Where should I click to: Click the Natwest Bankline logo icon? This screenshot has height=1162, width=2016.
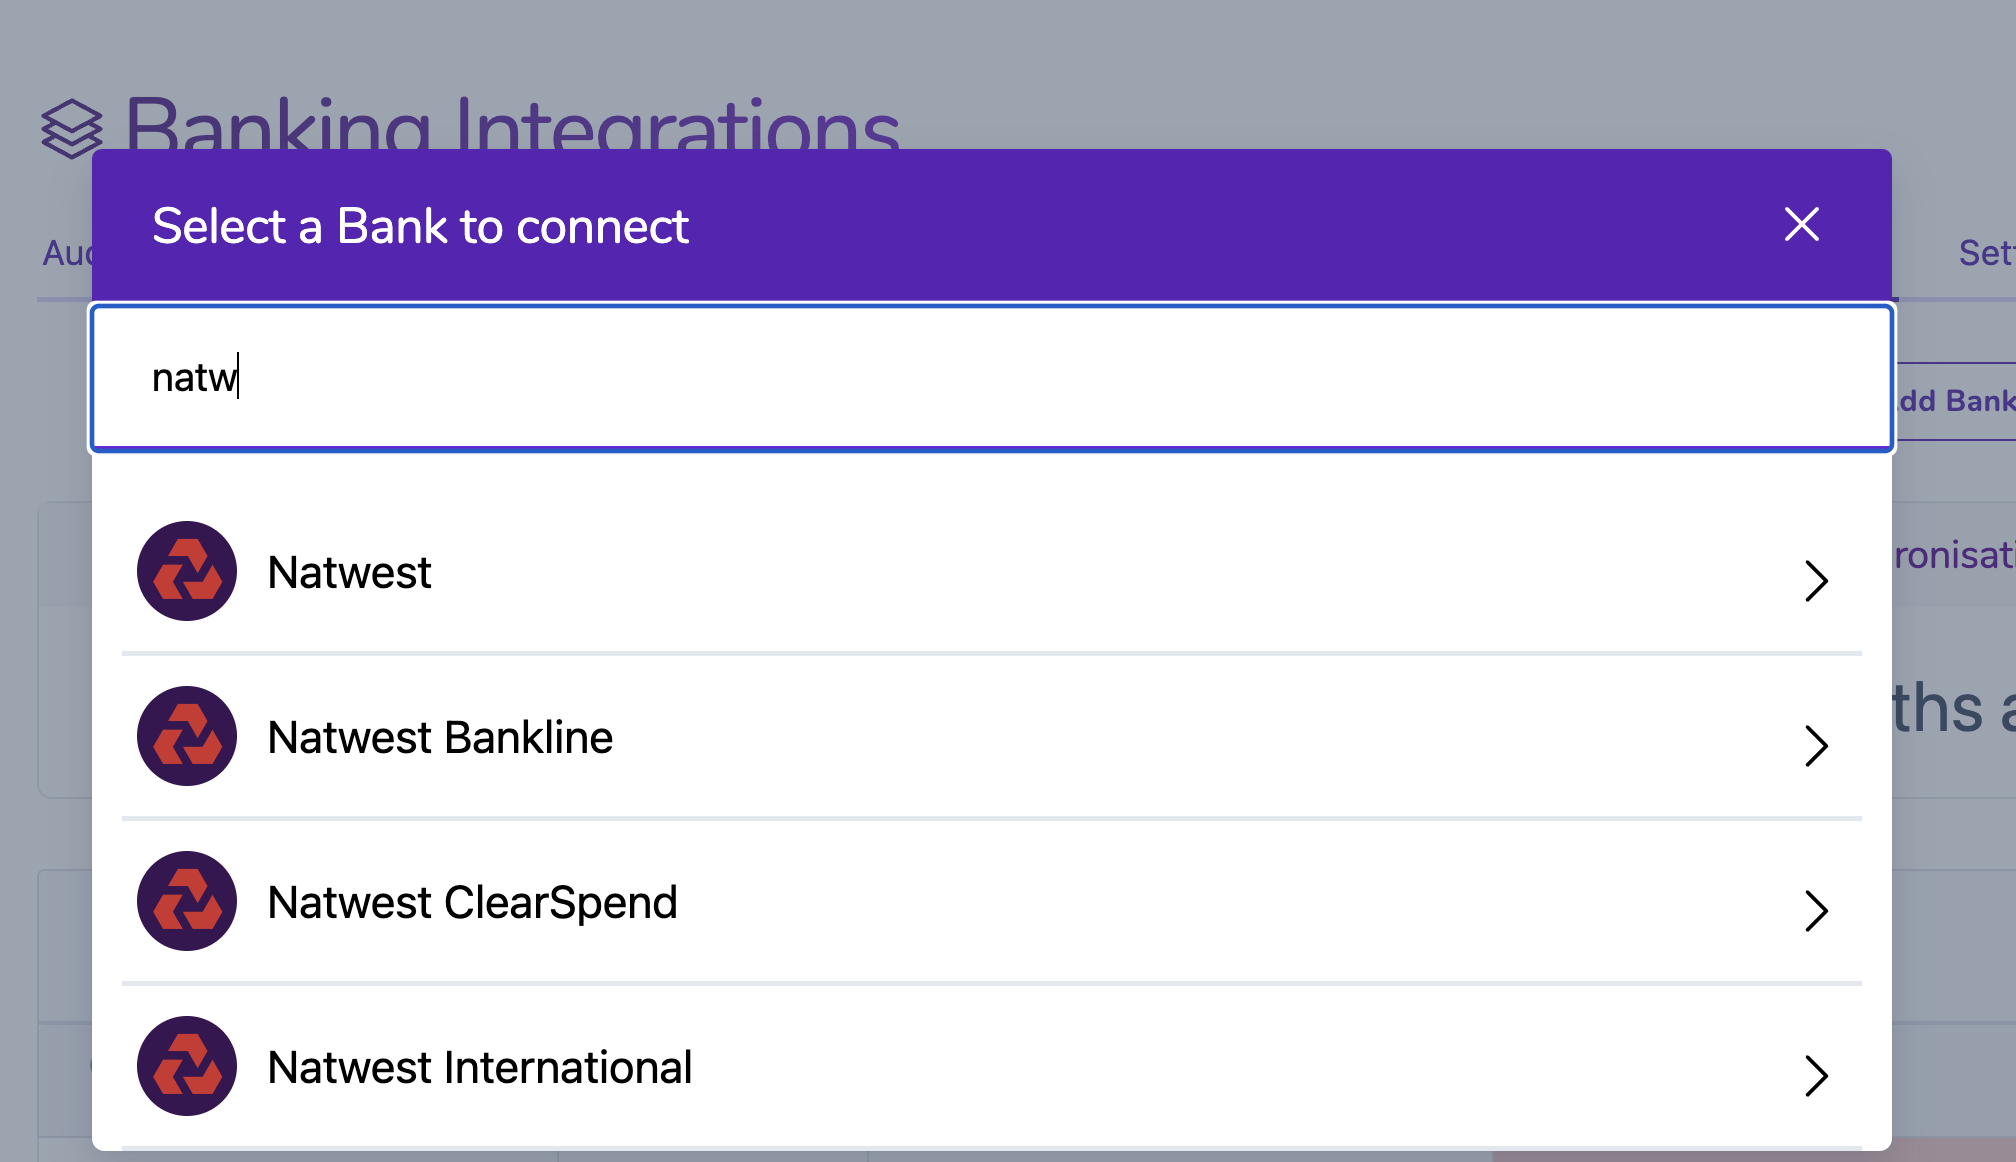point(187,736)
